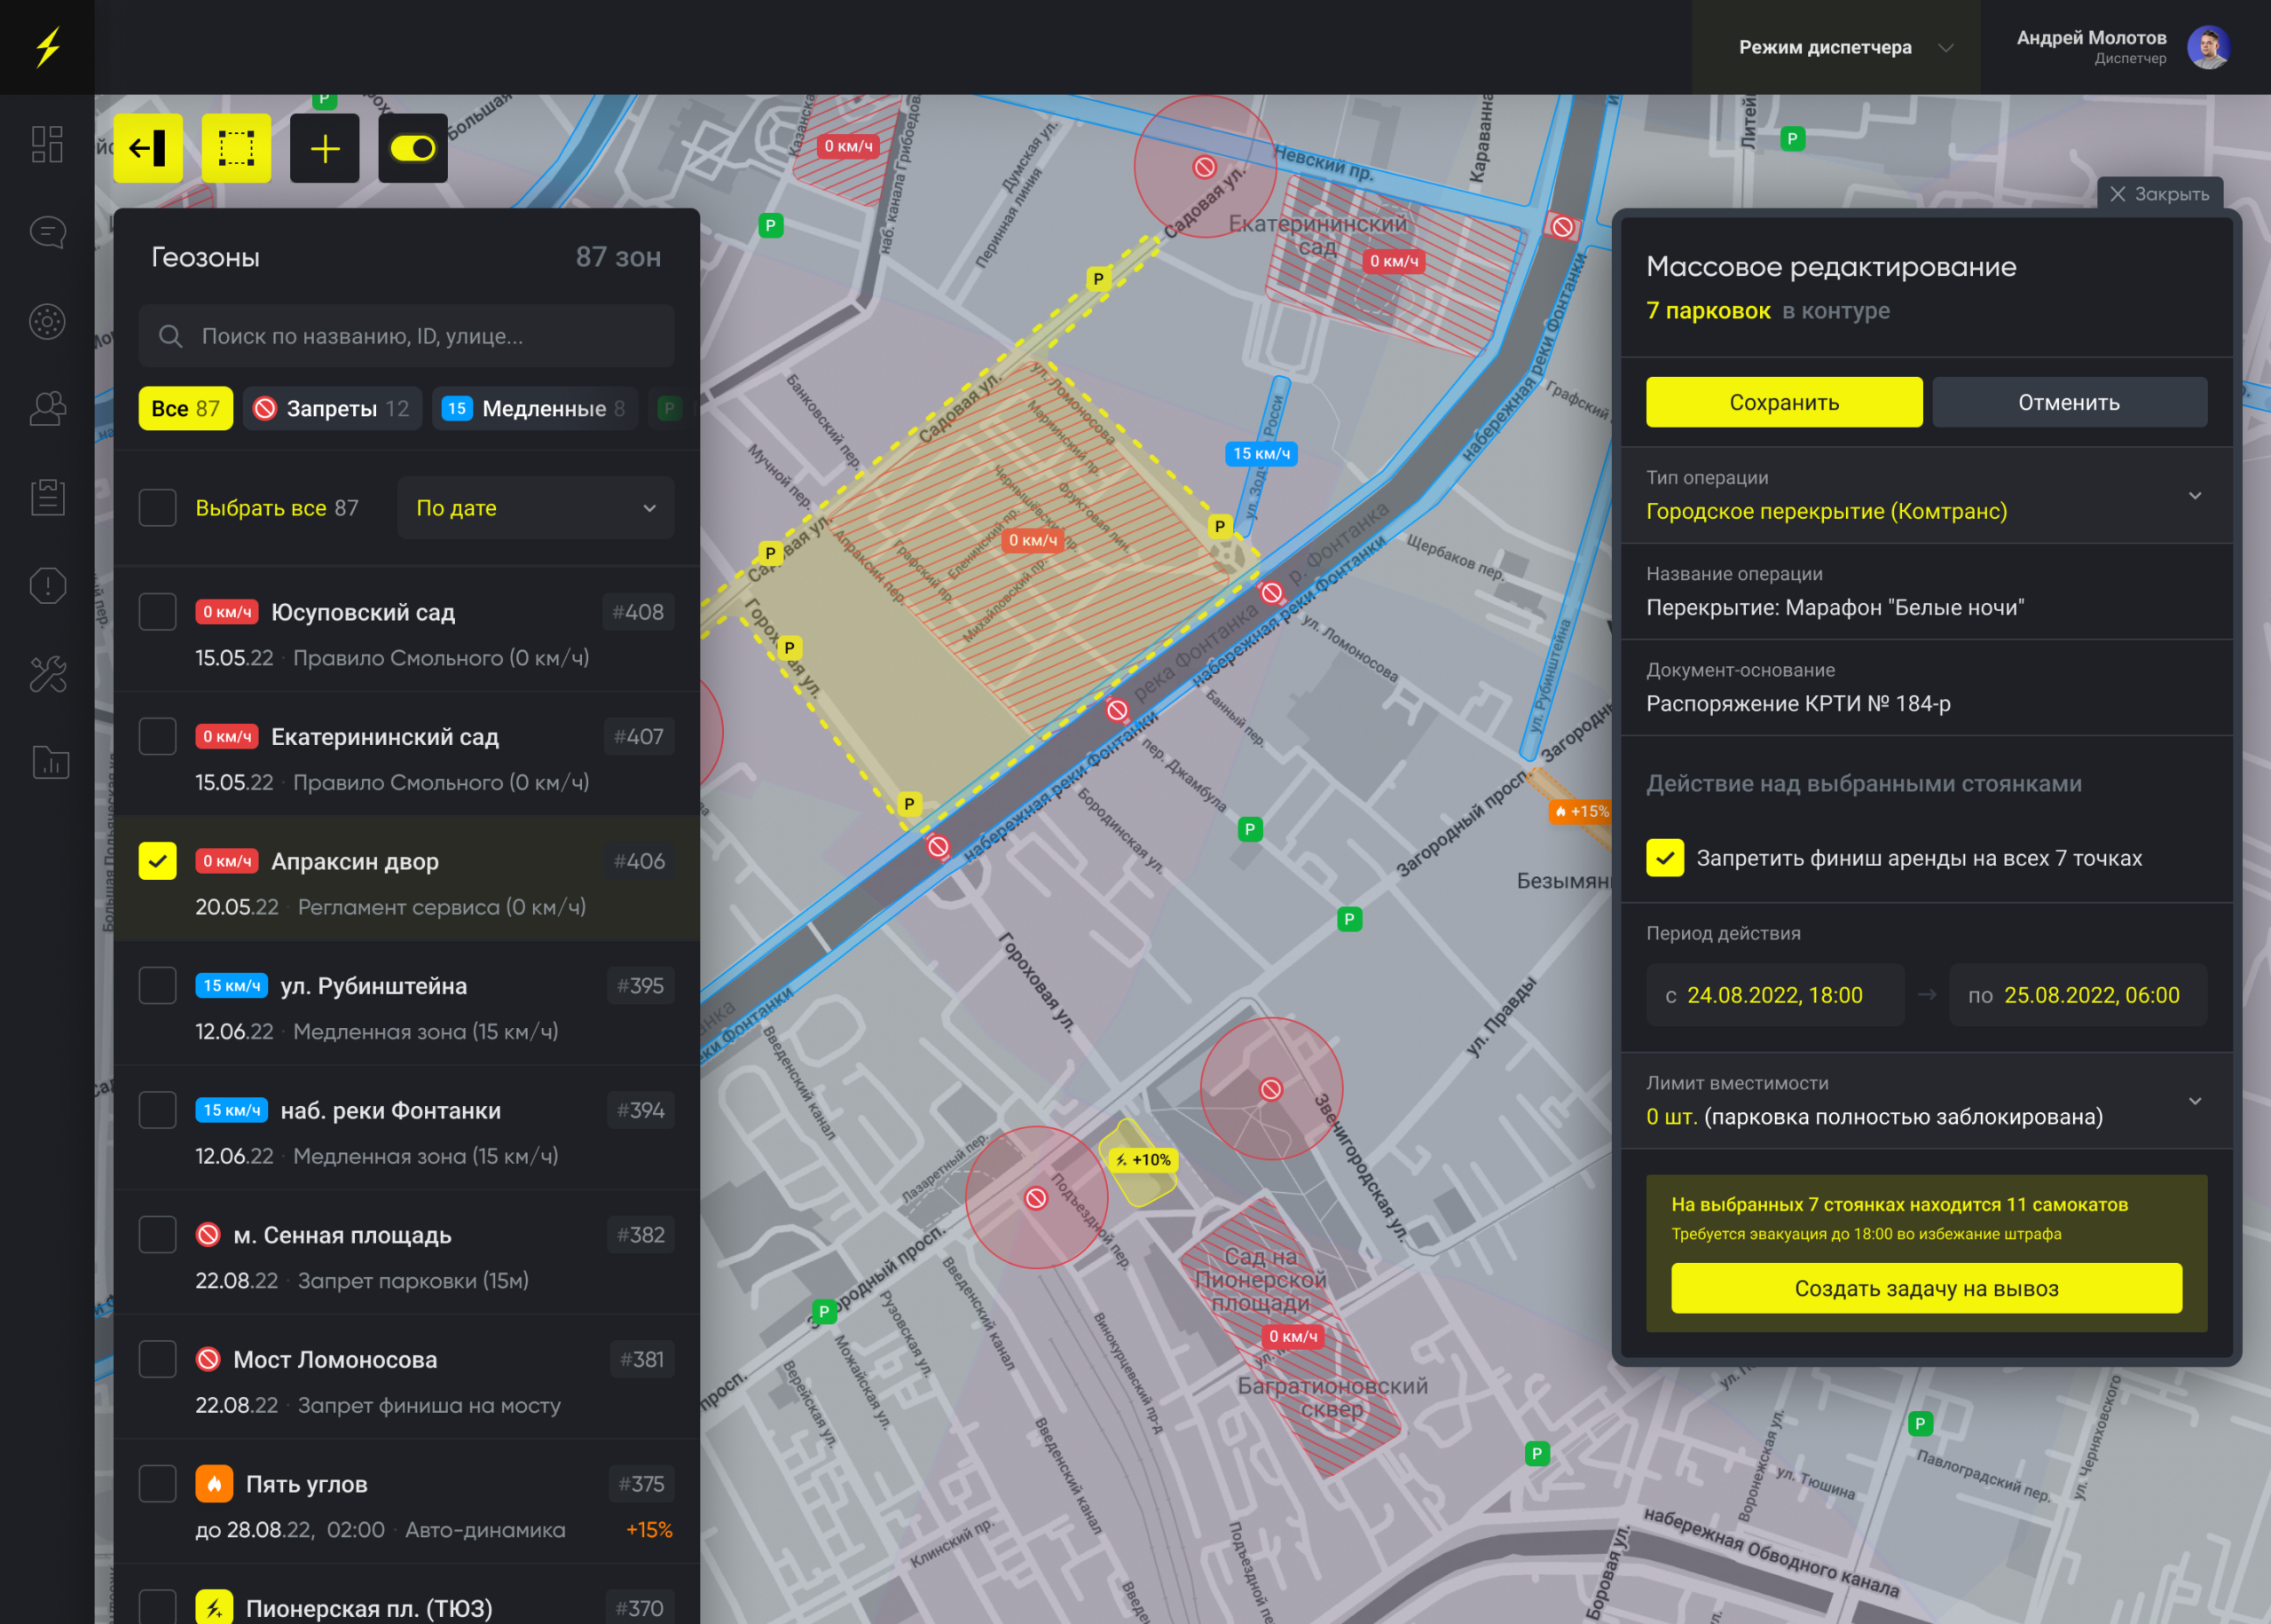Open the end date 25.08.2022, 06:00 picker

pos(2078,995)
